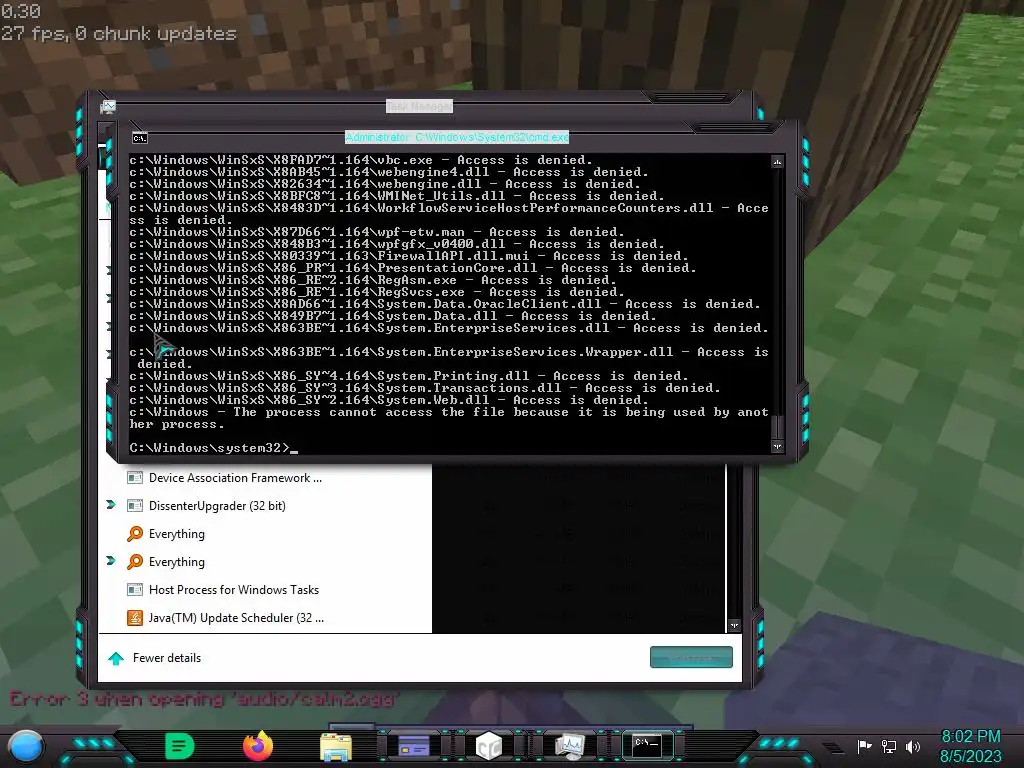1024x768 pixels.
Task: Open File Explorer from the taskbar
Action: (336, 746)
